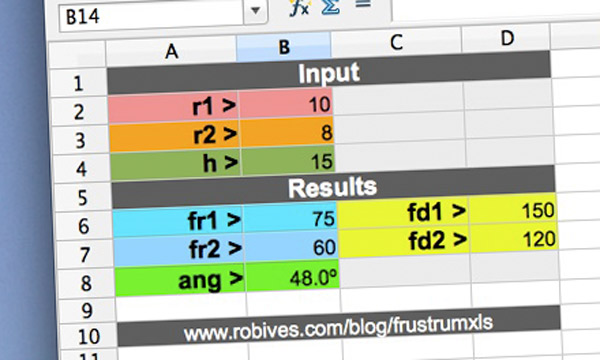
Task: Click the fd2 value cell 120
Action: coord(514,238)
